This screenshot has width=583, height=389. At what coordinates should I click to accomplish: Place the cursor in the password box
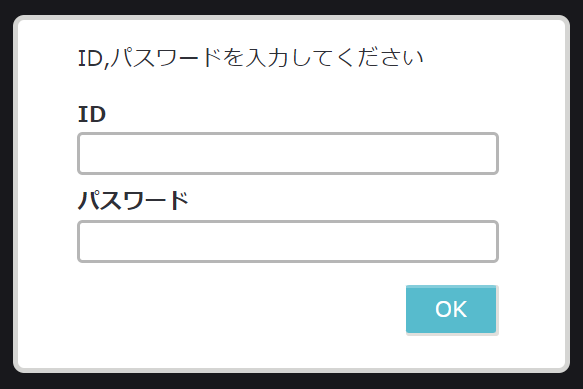288,241
